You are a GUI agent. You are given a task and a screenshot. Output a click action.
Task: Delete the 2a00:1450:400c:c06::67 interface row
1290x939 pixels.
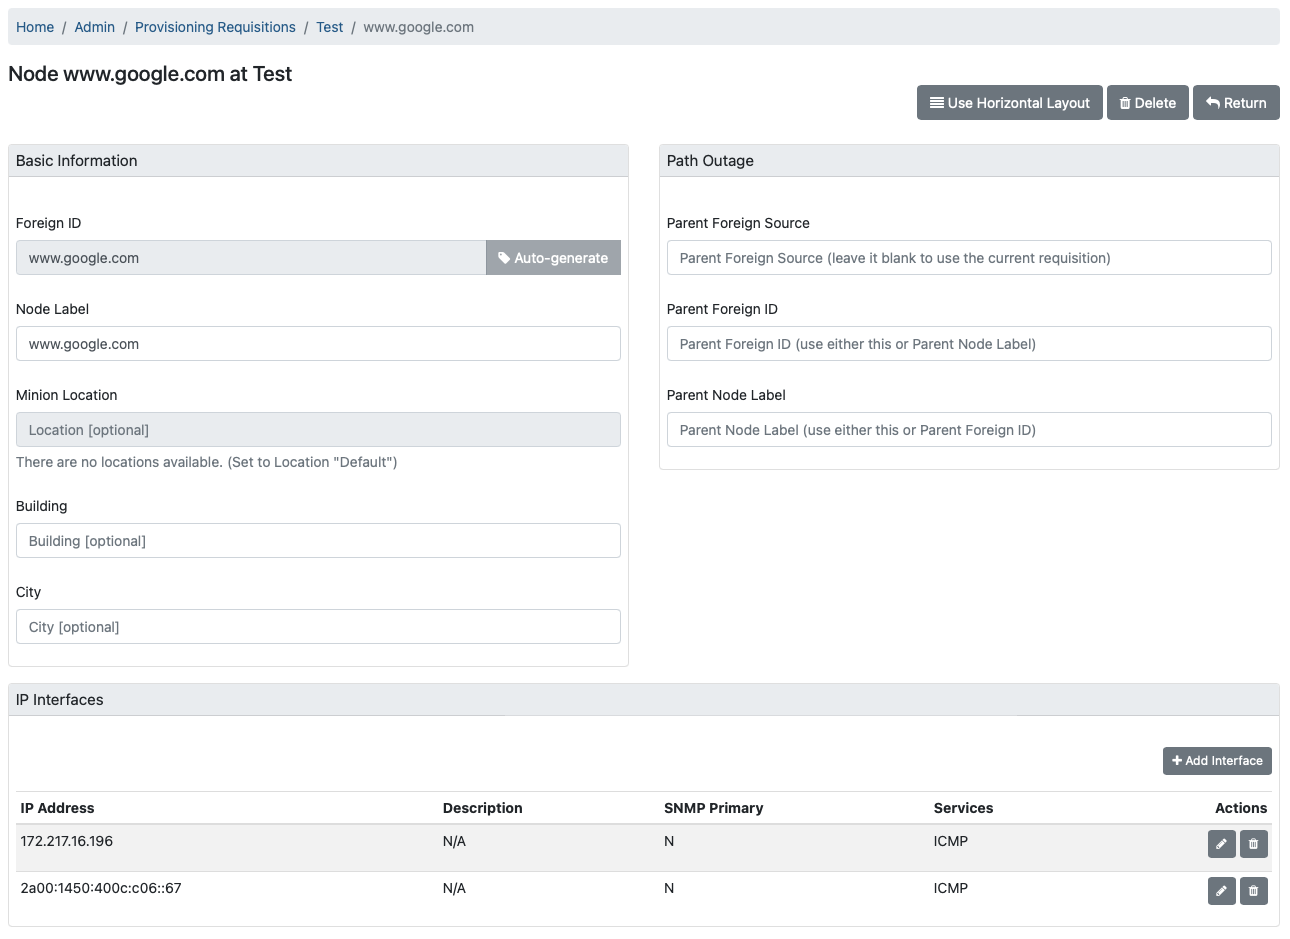click(1253, 891)
